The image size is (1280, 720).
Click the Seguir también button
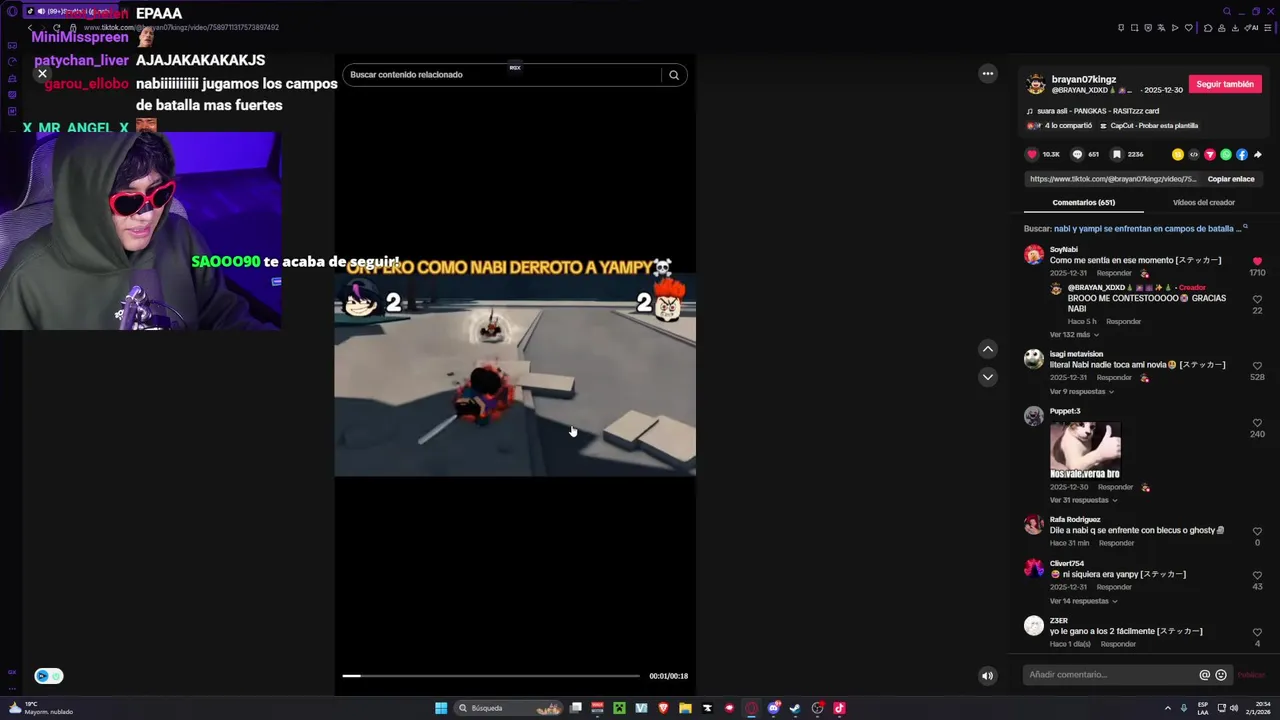point(1225,84)
